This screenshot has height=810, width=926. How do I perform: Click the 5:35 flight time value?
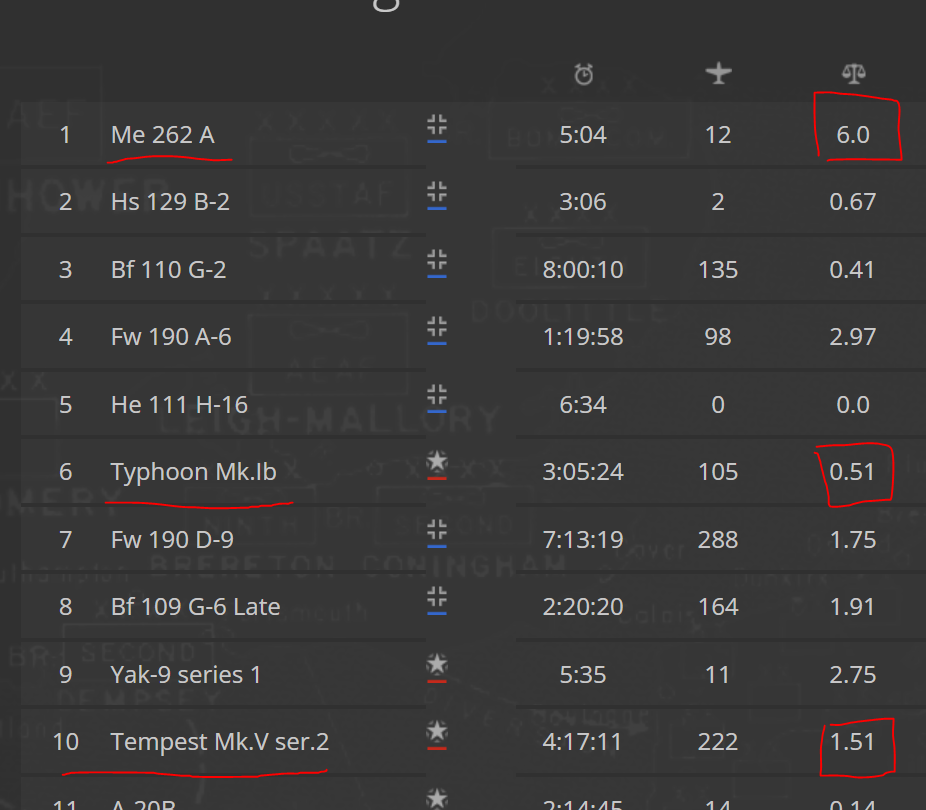pos(583,675)
